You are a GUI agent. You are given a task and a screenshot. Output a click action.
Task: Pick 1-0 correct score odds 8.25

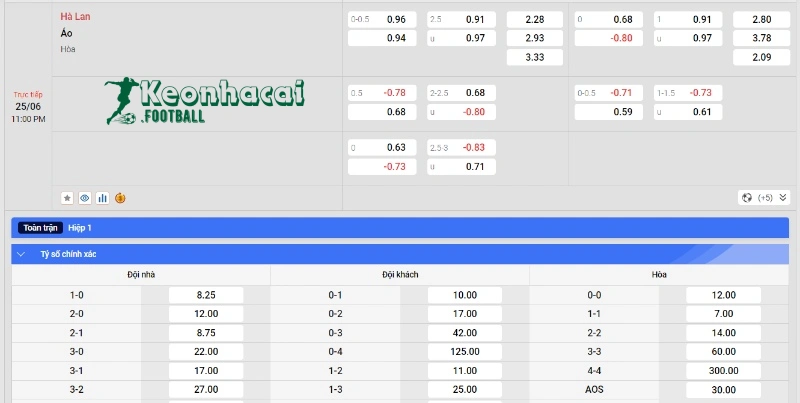(x=206, y=295)
